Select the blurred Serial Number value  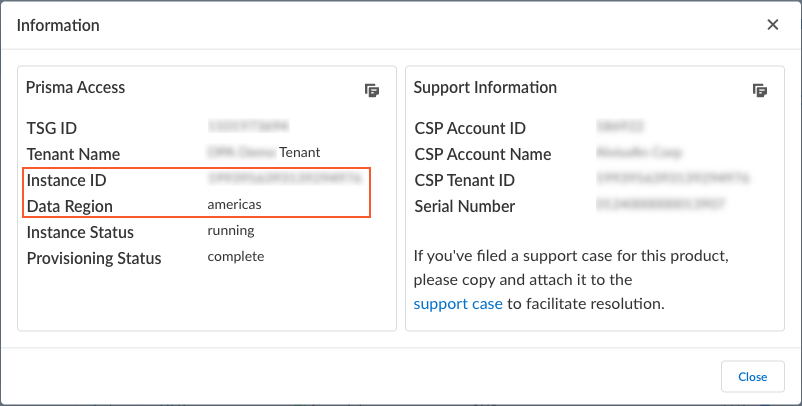click(x=658, y=206)
